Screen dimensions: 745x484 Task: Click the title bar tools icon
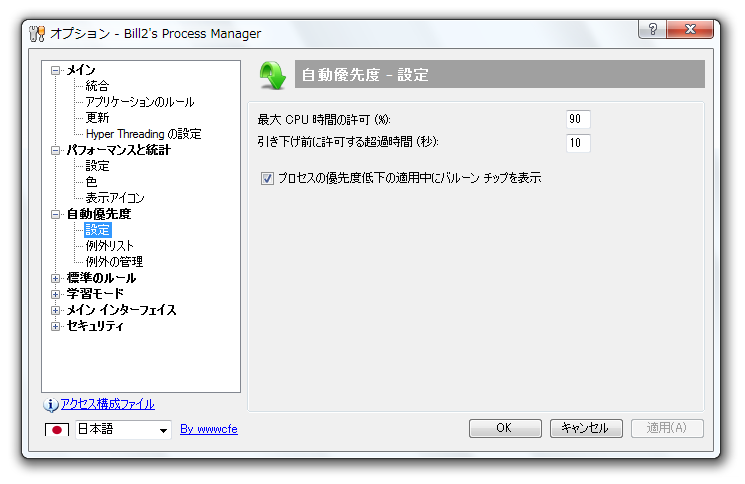click(x=37, y=34)
